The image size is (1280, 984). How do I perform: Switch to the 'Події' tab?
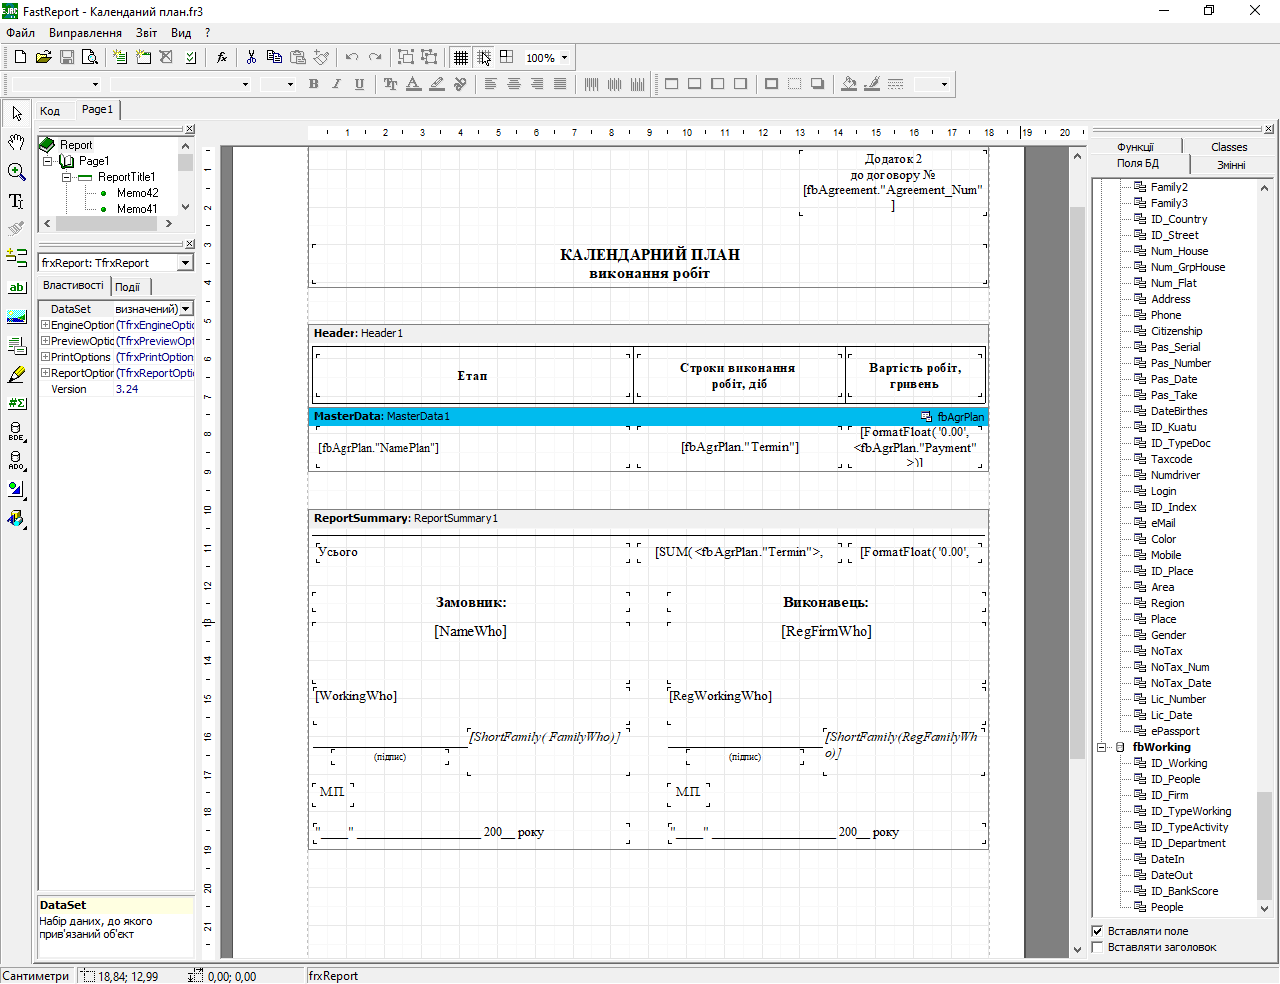(127, 287)
